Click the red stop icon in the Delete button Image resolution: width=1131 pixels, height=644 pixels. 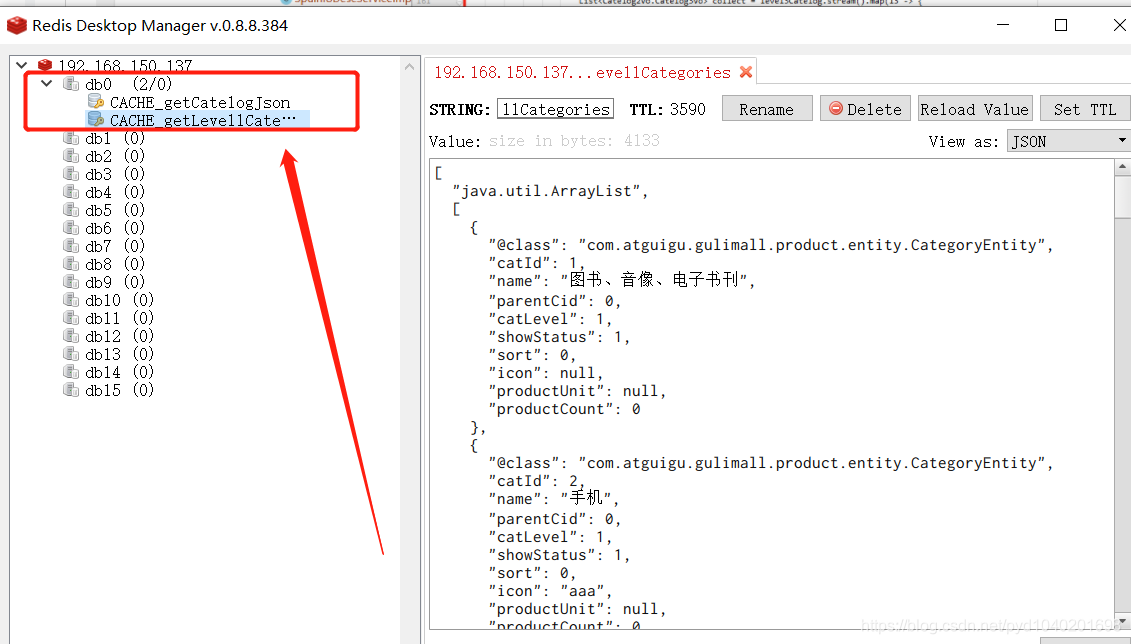point(835,108)
